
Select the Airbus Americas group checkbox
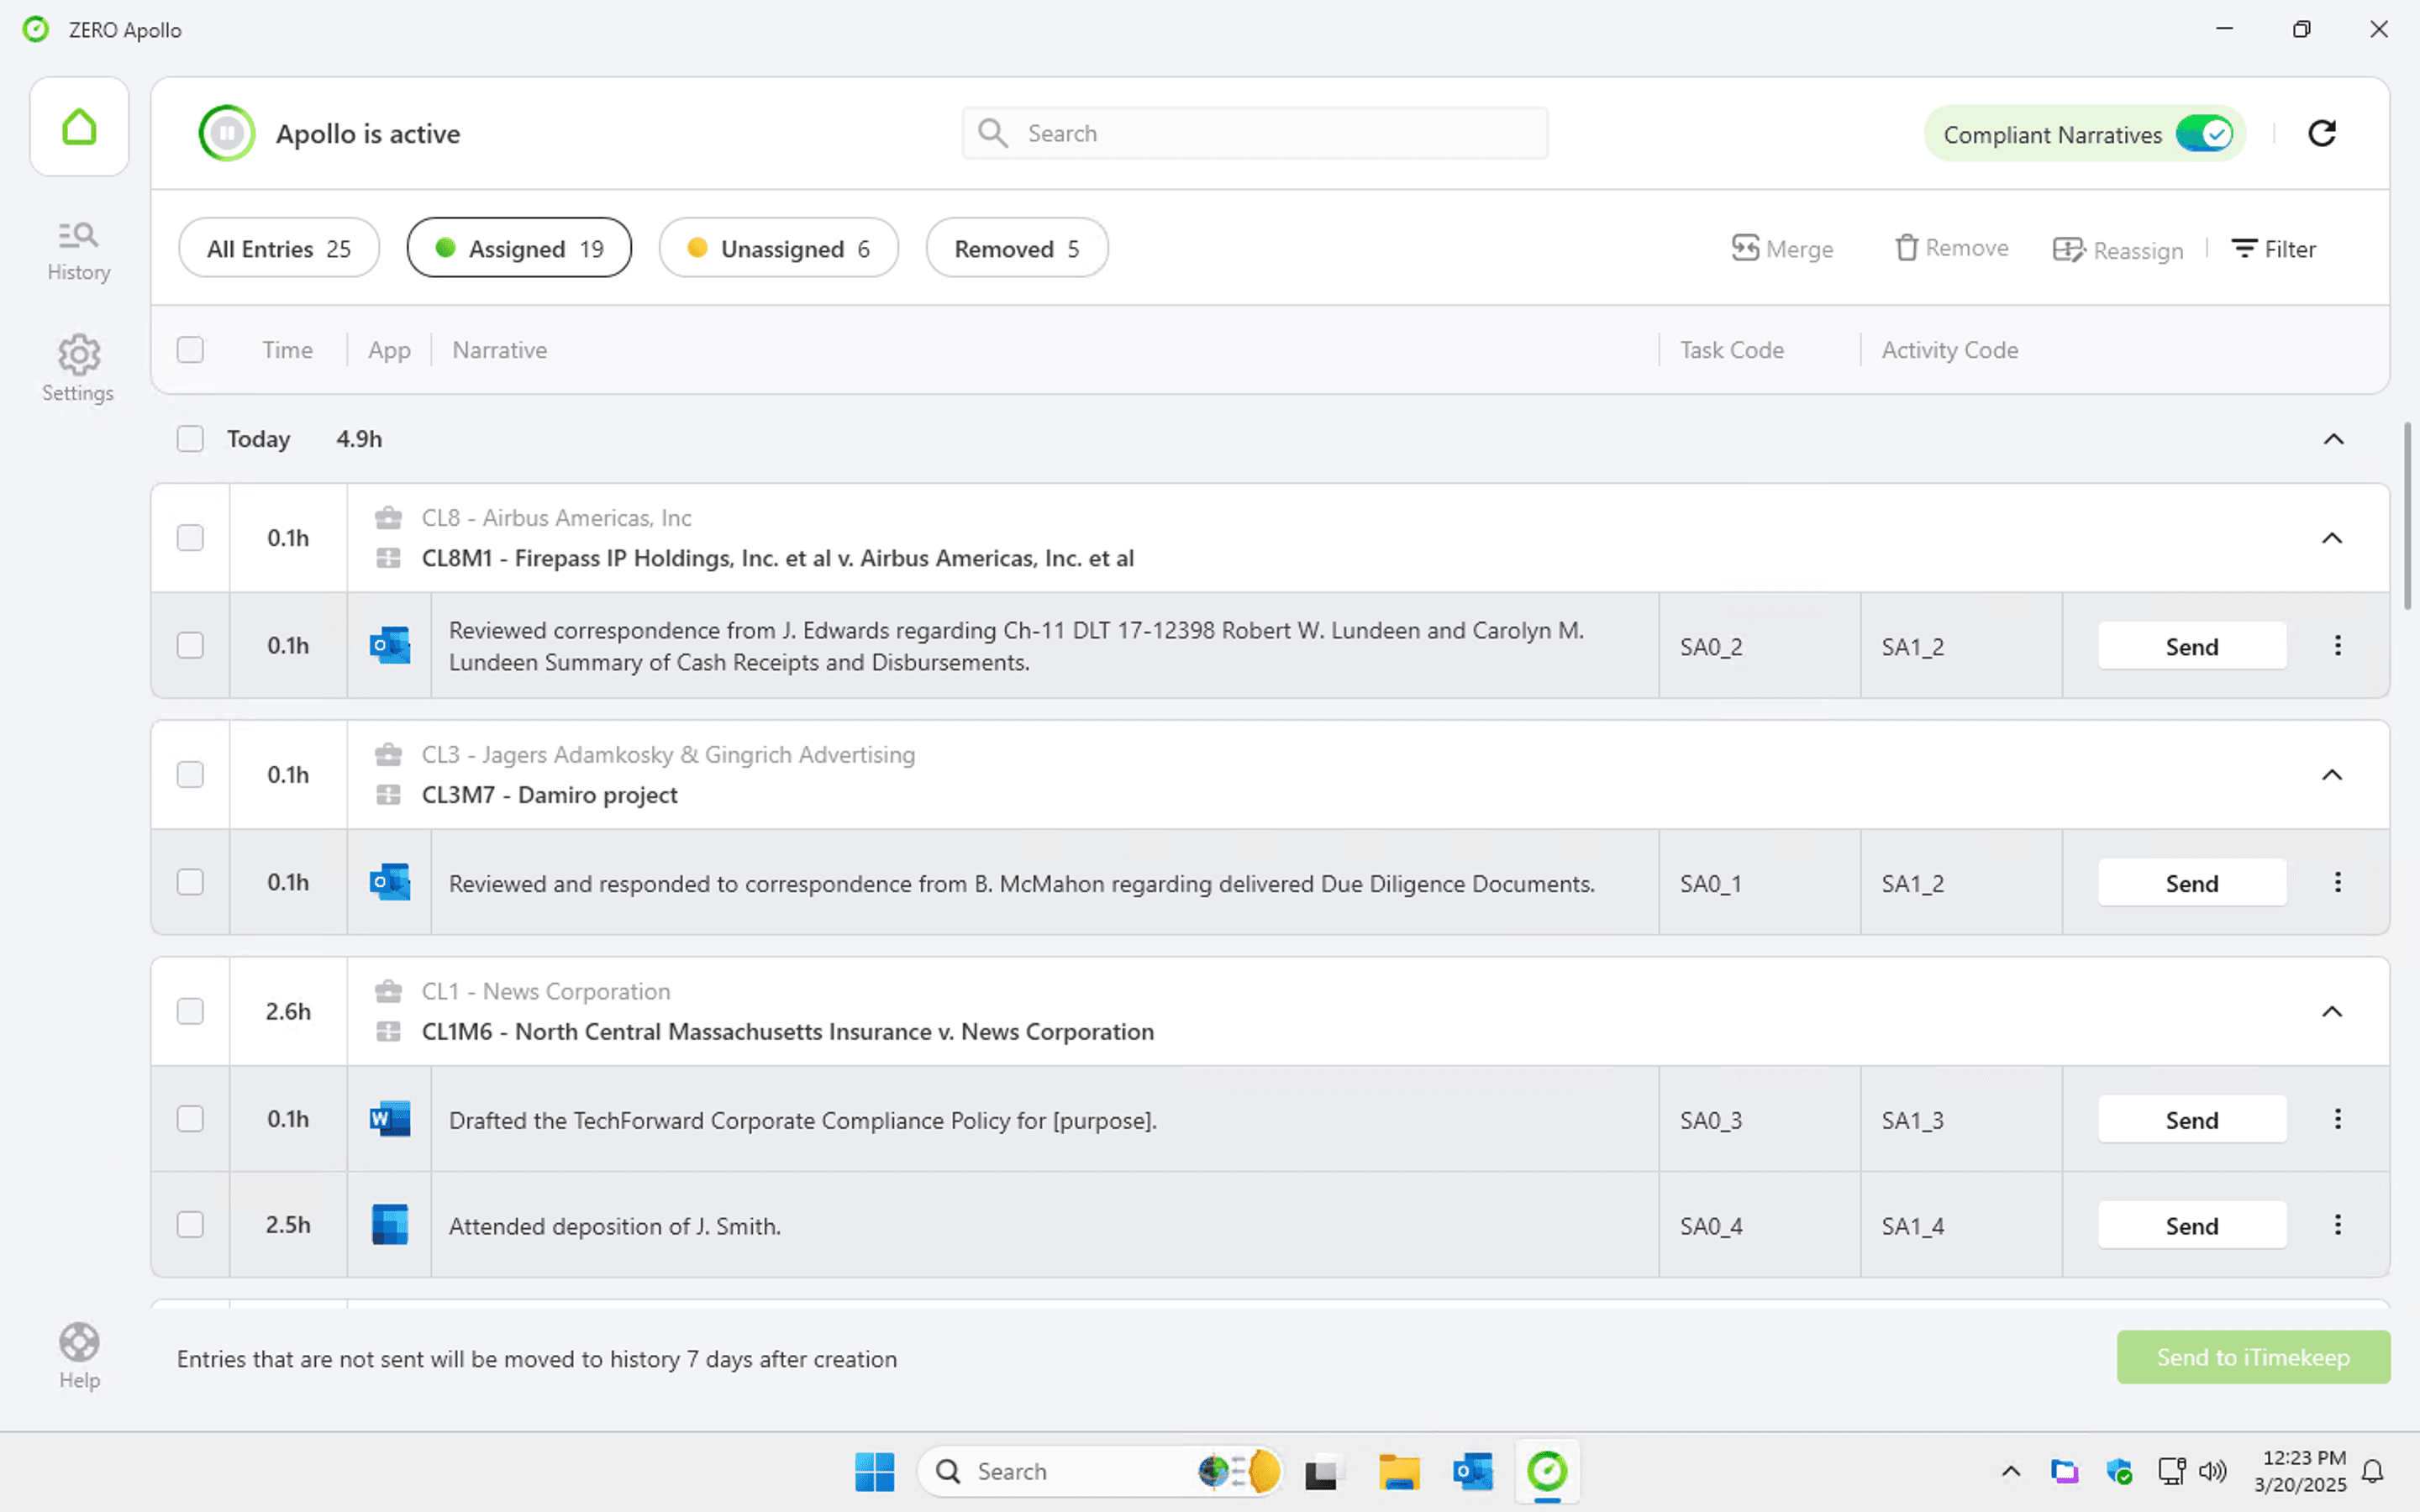pyautogui.click(x=190, y=538)
